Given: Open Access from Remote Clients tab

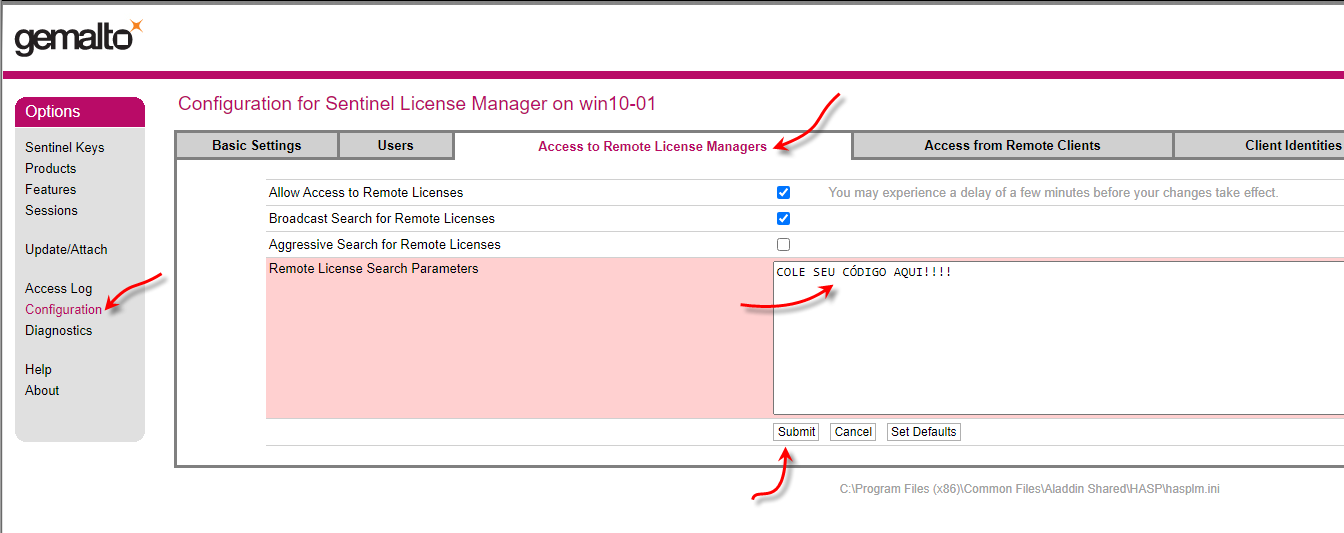Looking at the screenshot, I should click(1012, 145).
